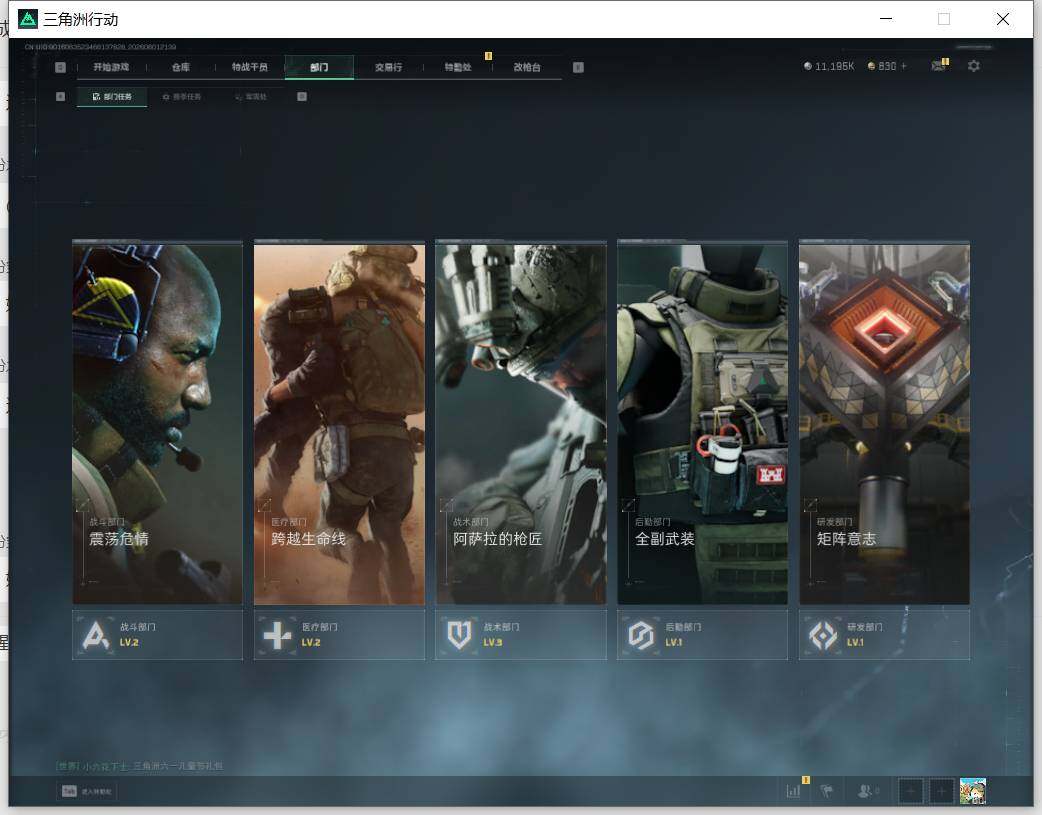
Task: Click the 战术部门 shield emblem
Action: coord(459,636)
